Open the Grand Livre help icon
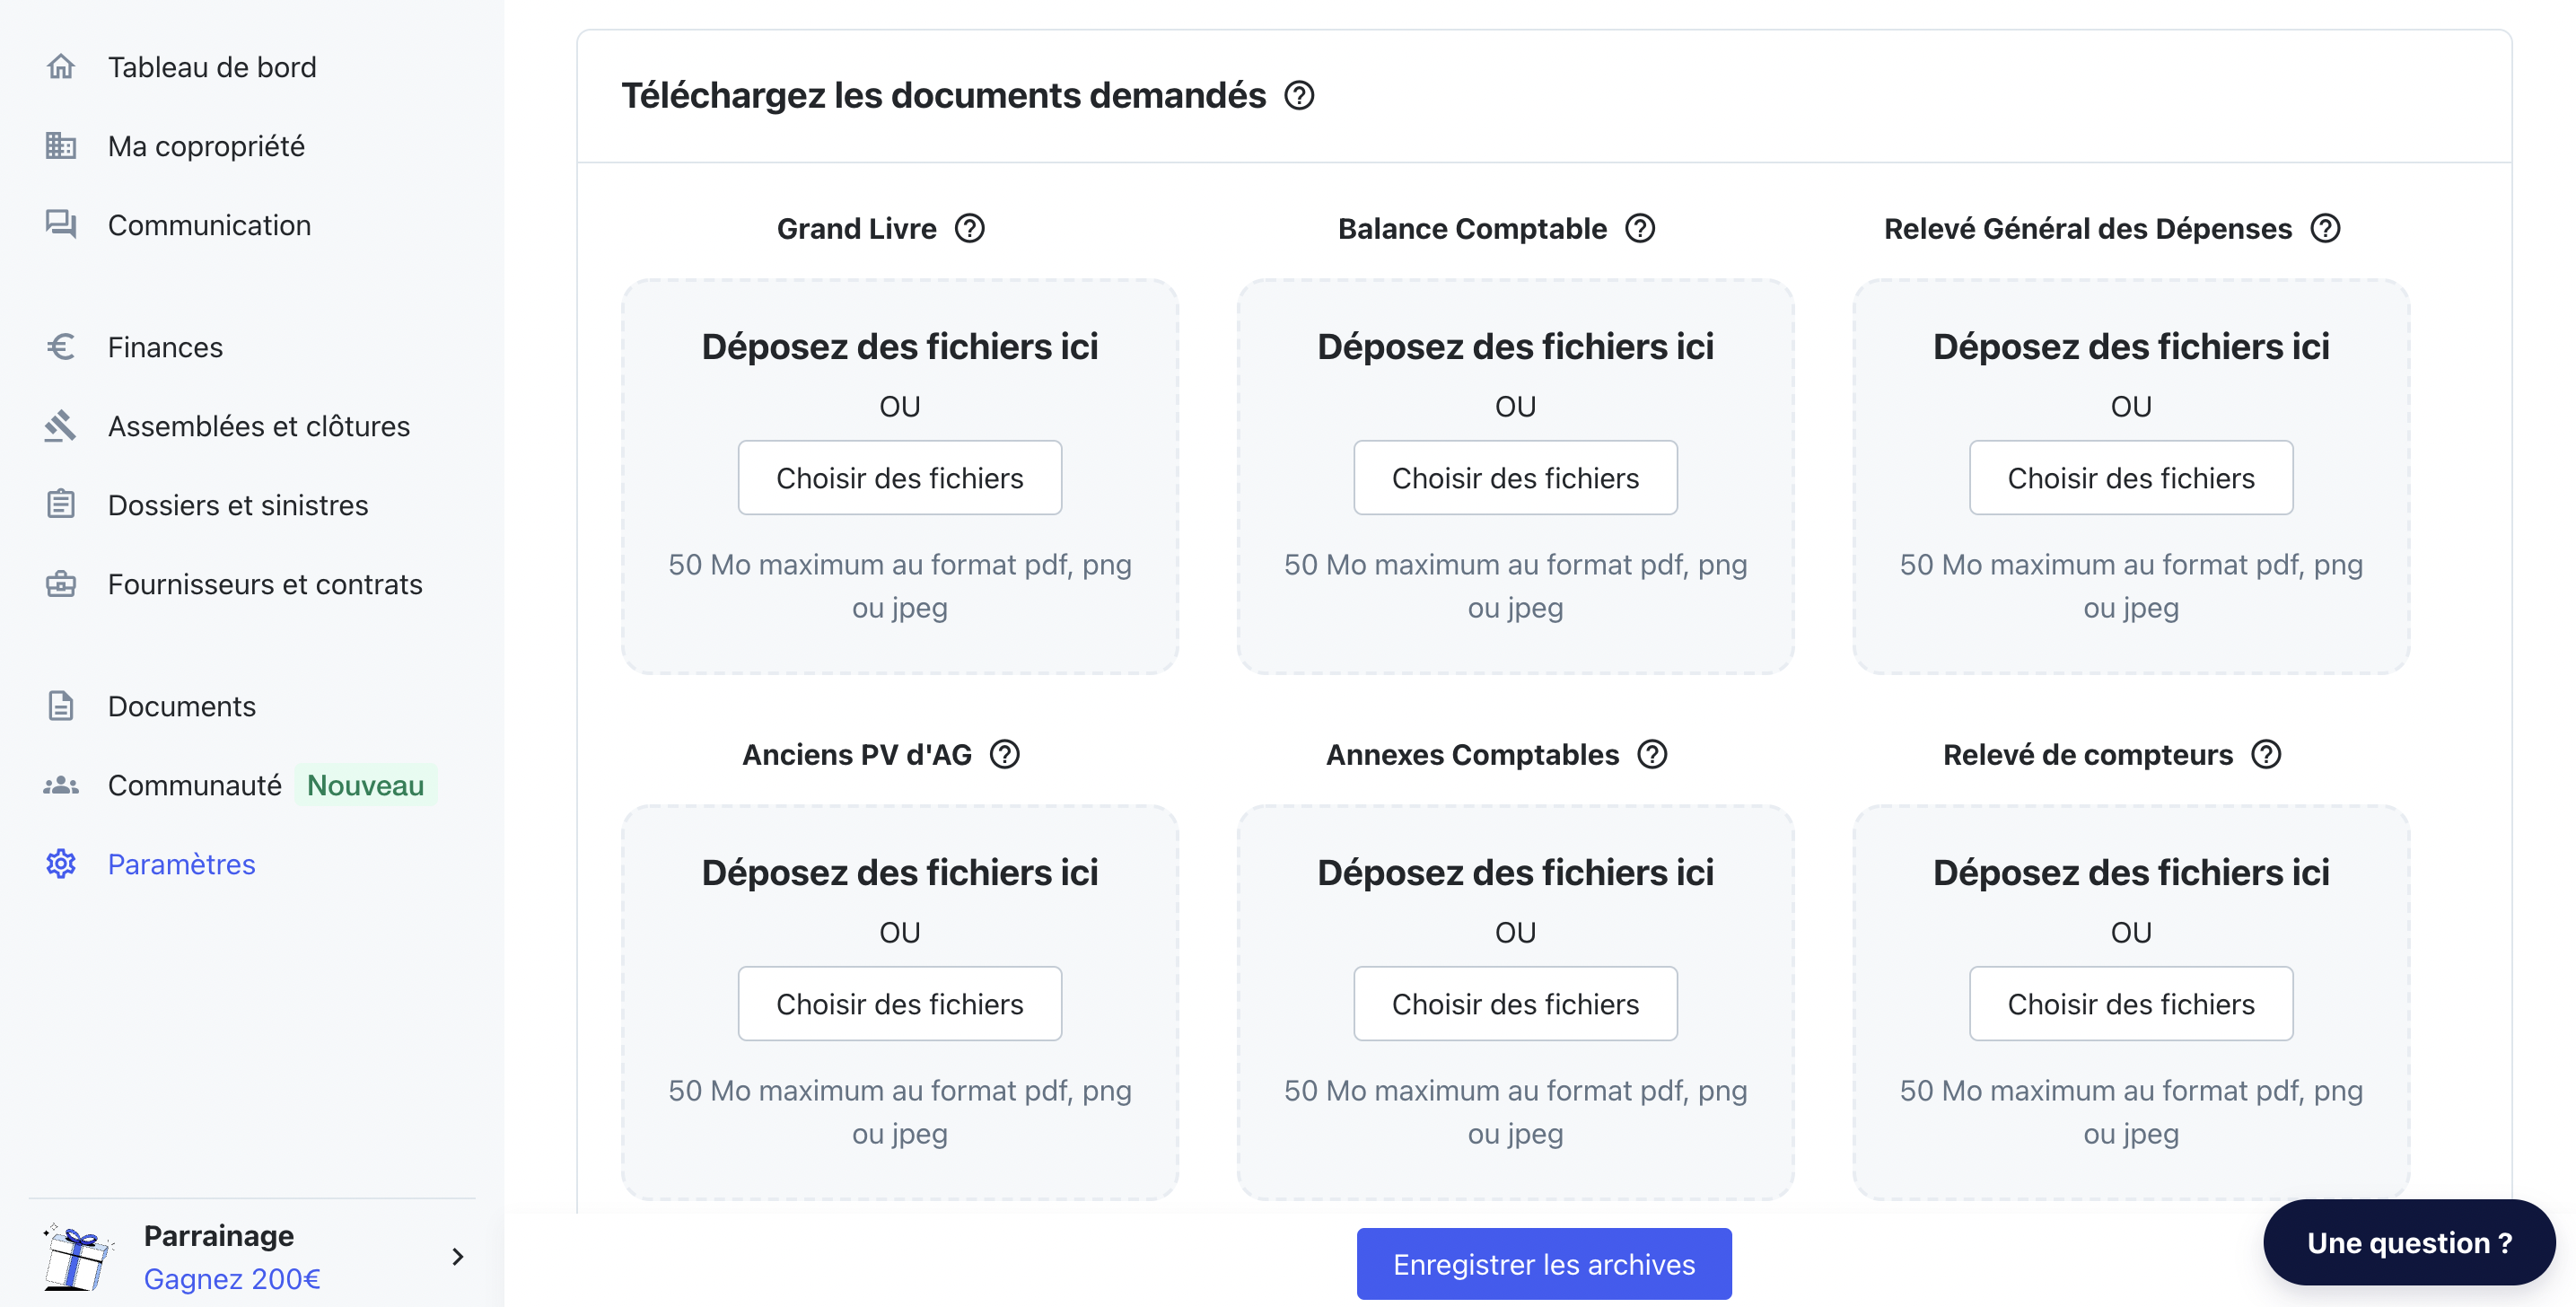The image size is (2576, 1307). point(969,229)
